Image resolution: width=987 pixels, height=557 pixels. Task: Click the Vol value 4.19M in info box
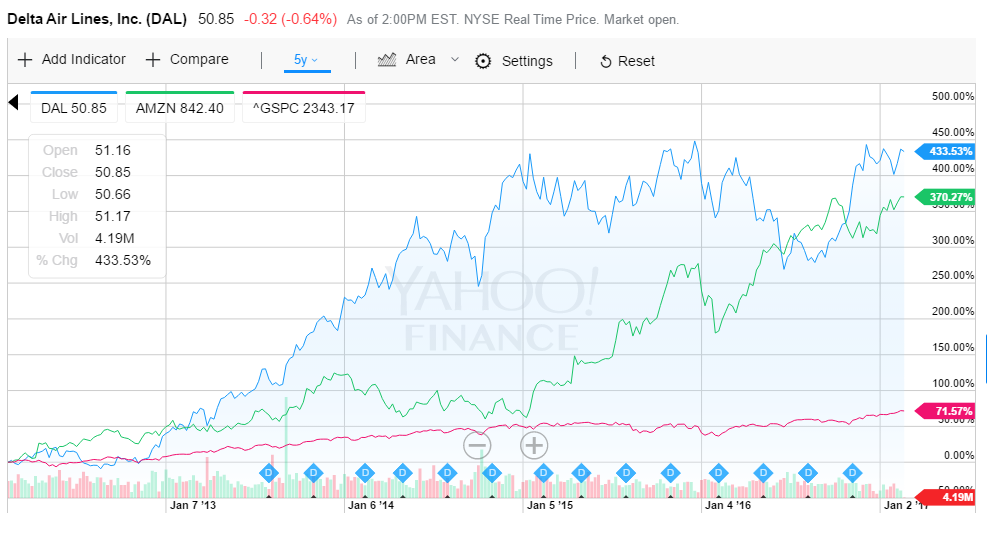pyautogui.click(x=115, y=239)
